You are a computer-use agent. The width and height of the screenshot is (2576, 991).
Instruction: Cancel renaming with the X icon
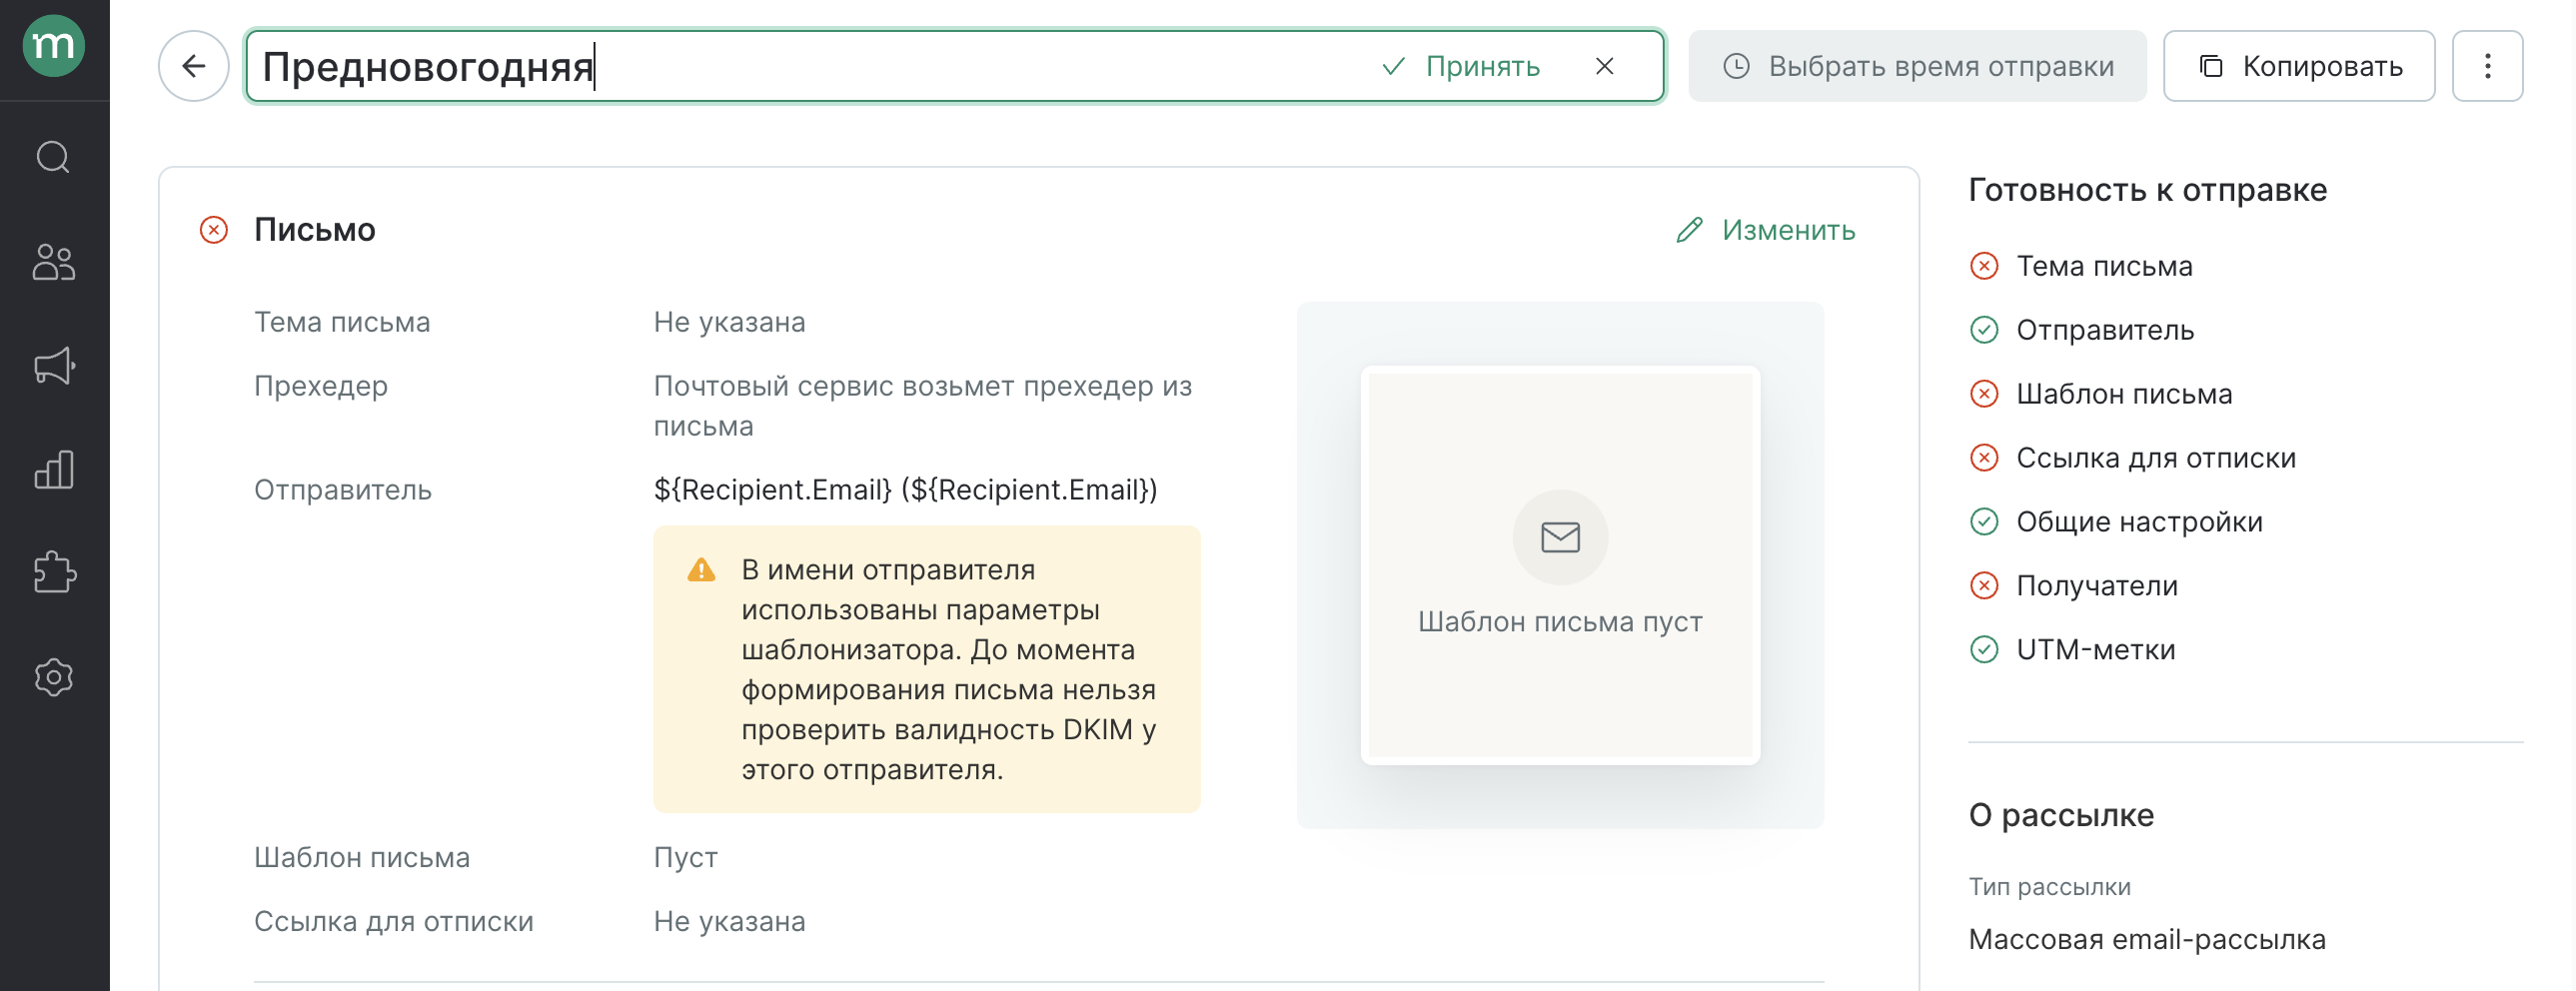pos(1605,66)
